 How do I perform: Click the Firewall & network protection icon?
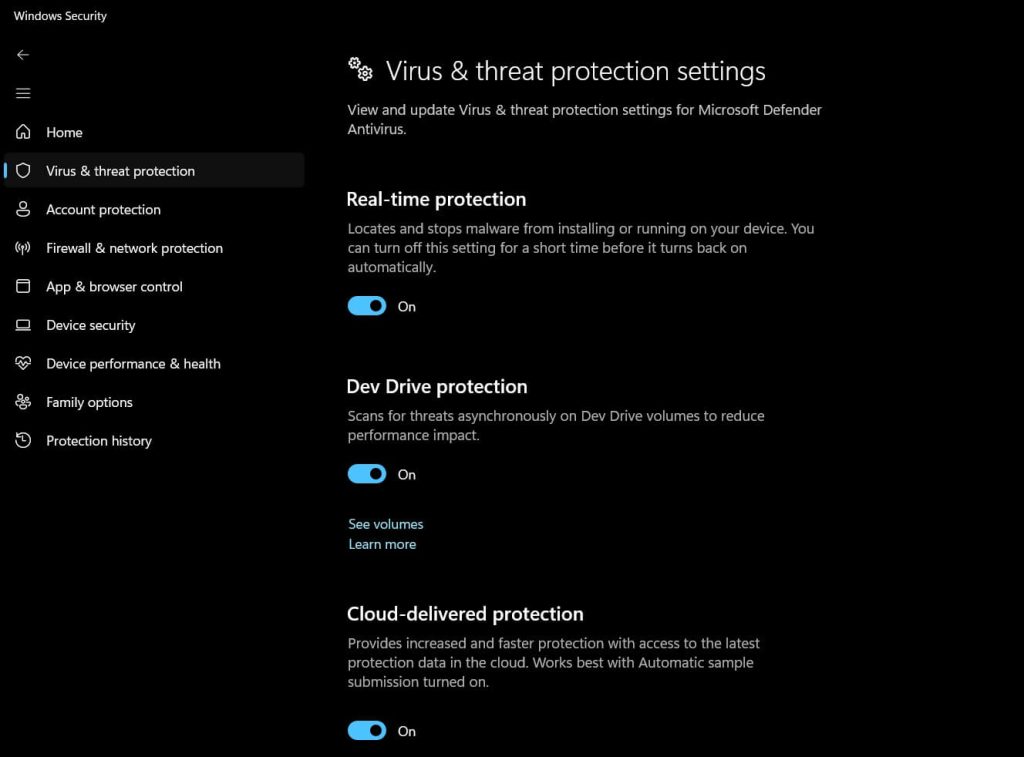pos(22,248)
